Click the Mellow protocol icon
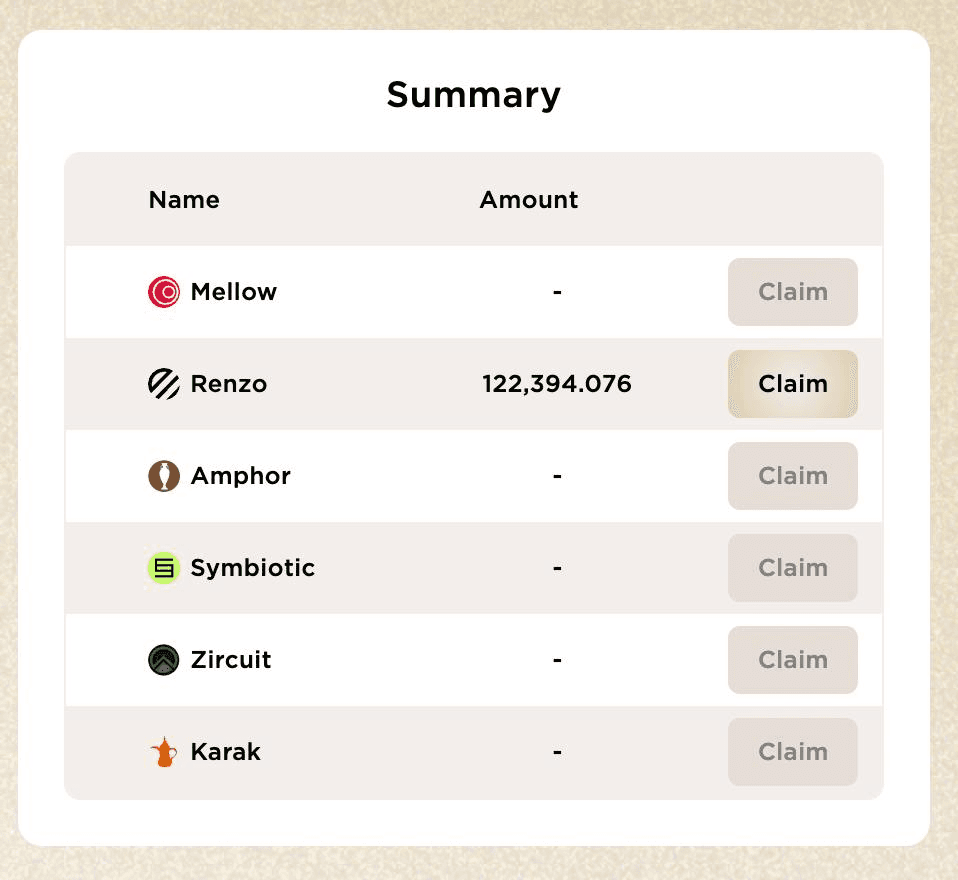Screen dimensions: 958x880 (163, 292)
